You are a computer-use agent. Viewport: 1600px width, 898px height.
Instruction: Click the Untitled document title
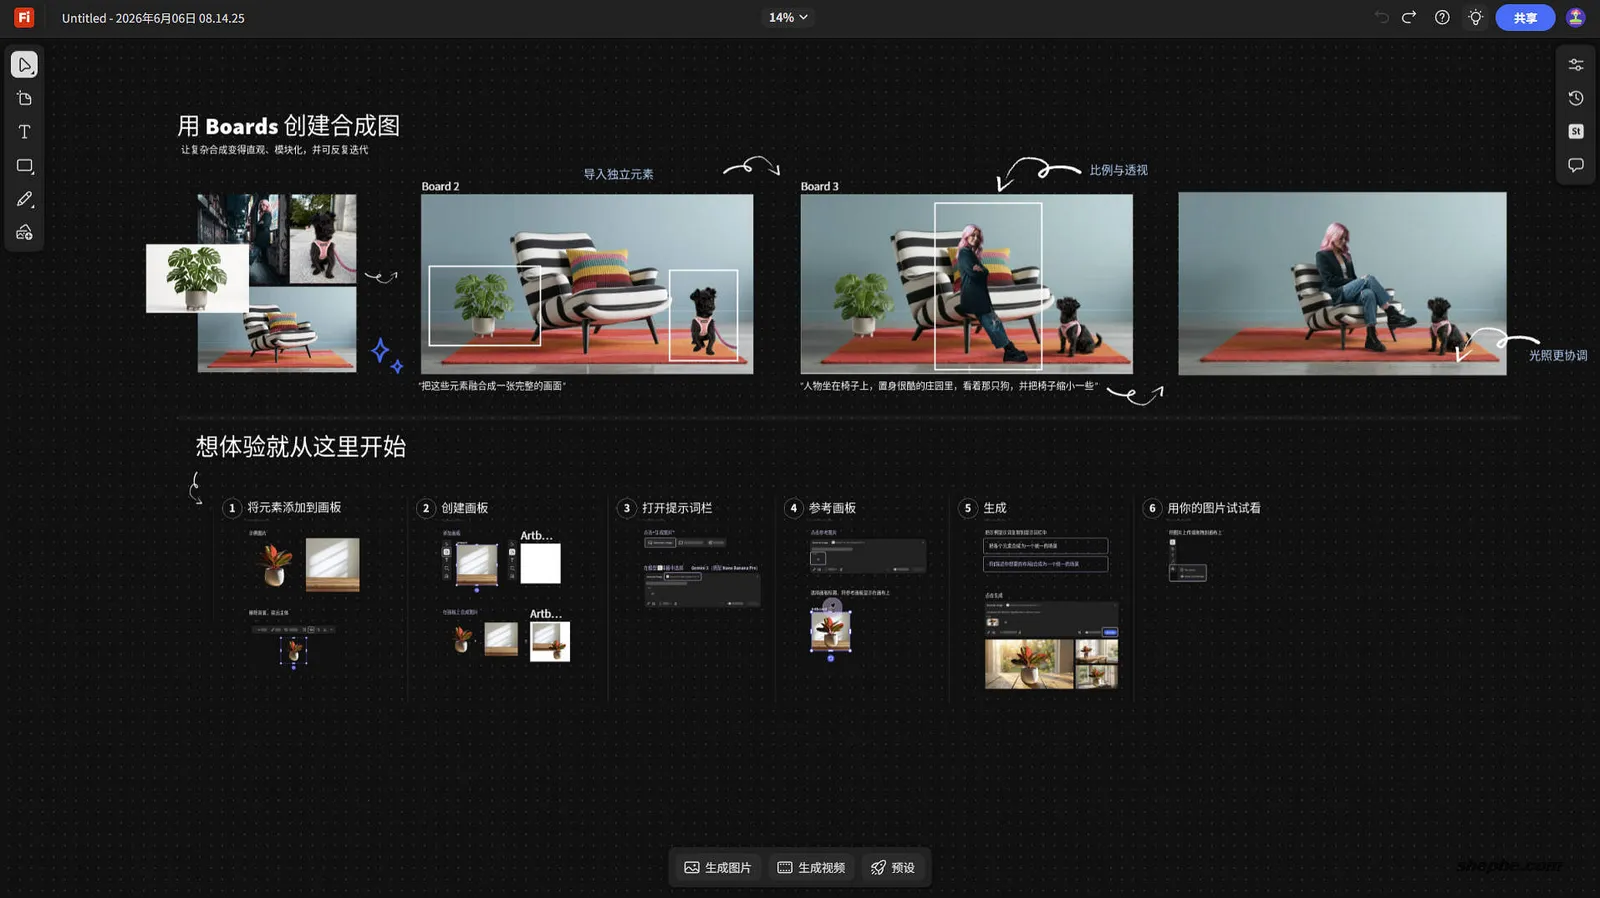click(x=153, y=18)
